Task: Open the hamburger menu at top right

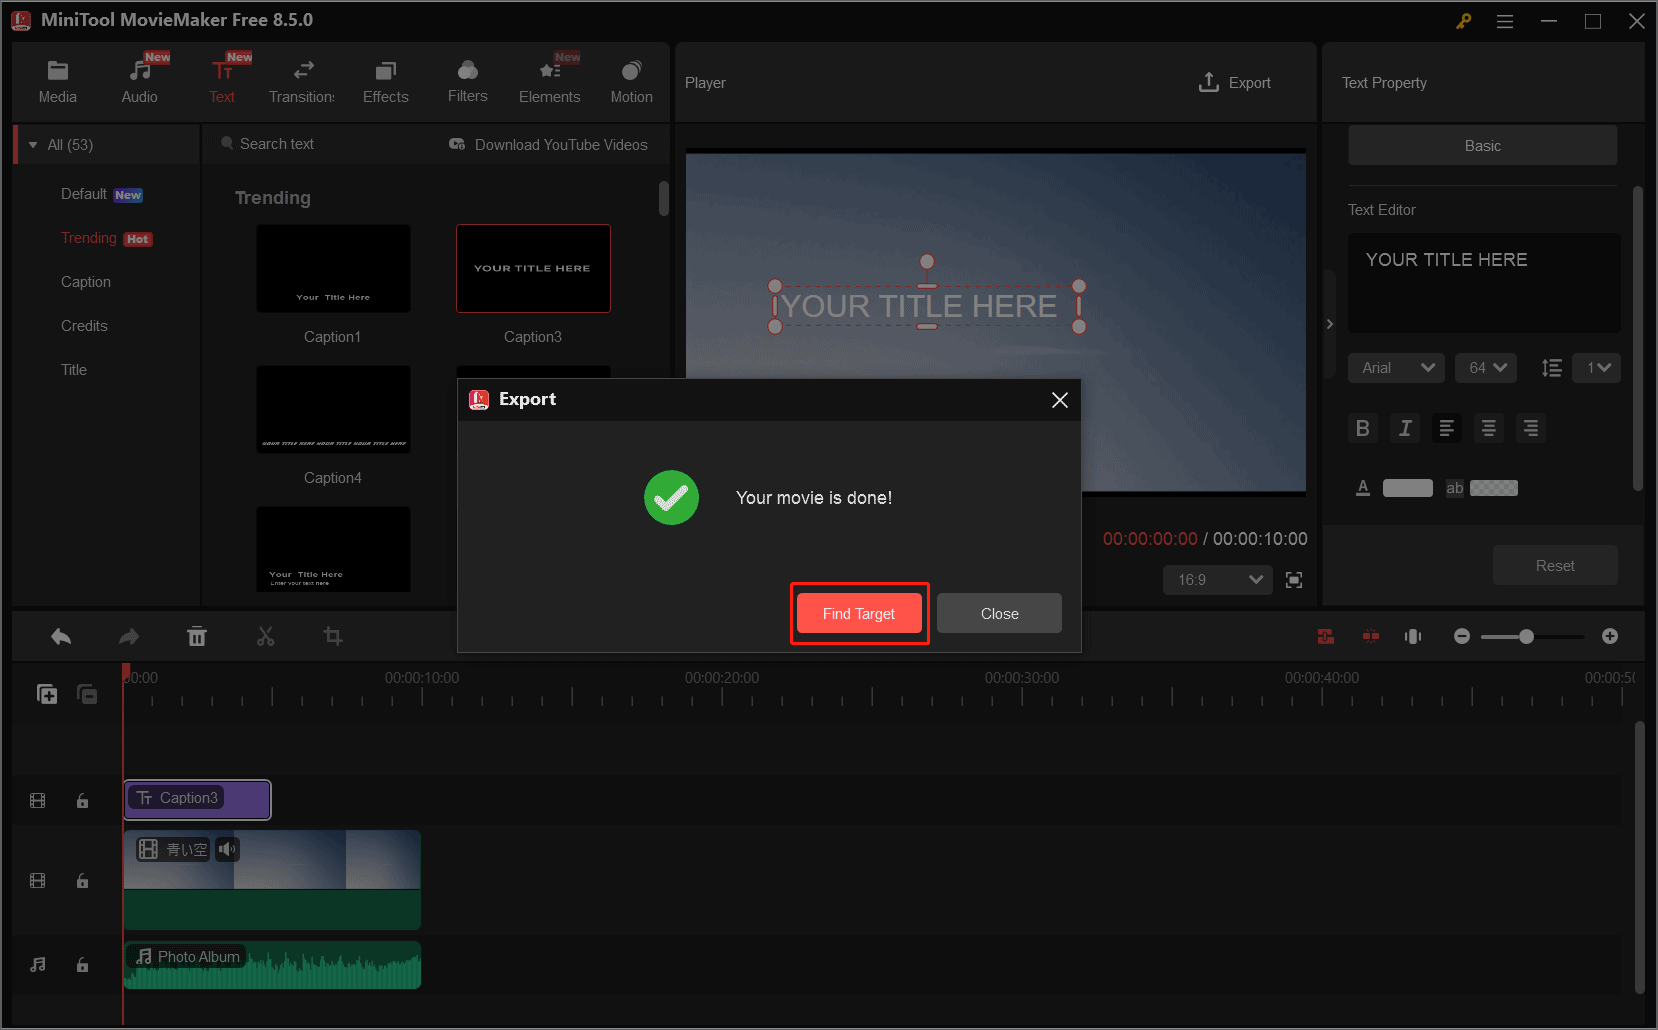Action: pyautogui.click(x=1504, y=20)
